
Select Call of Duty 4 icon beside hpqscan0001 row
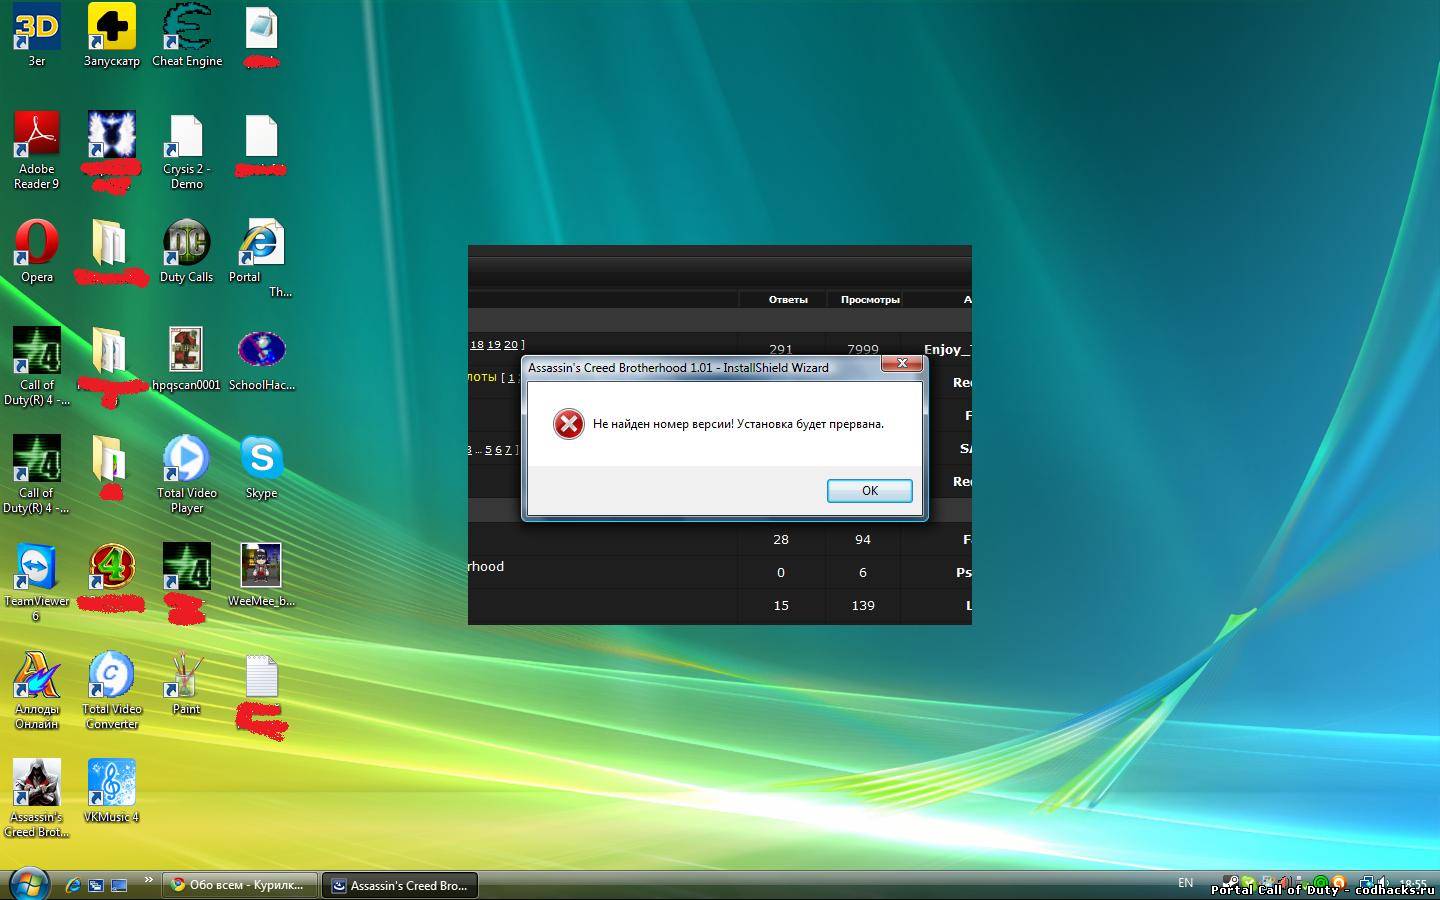pyautogui.click(x=37, y=366)
